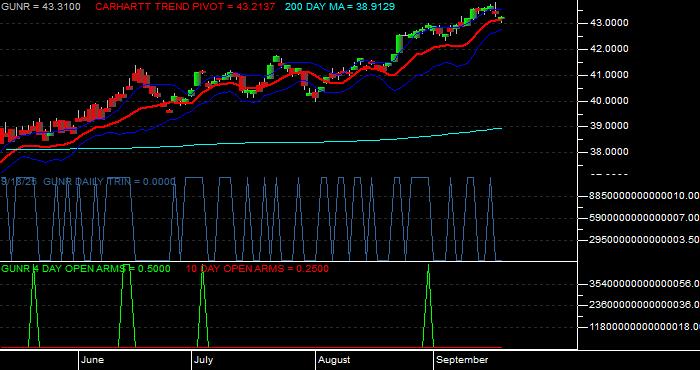700x370 pixels.
Task: Click the 38.0000 price axis value
Action: click(610, 152)
